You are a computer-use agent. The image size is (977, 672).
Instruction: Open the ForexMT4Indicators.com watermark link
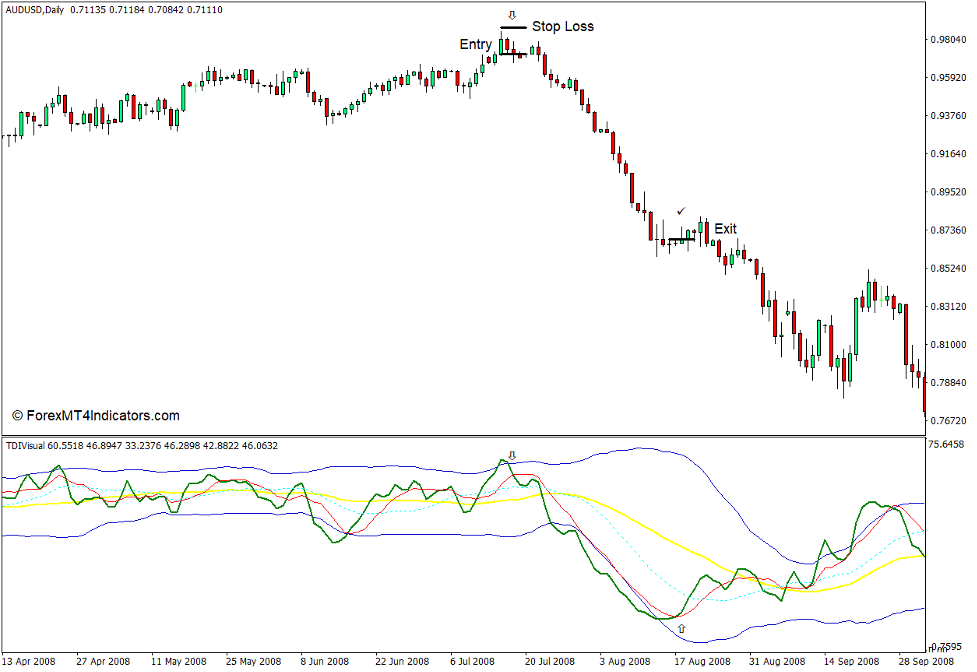tap(95, 414)
